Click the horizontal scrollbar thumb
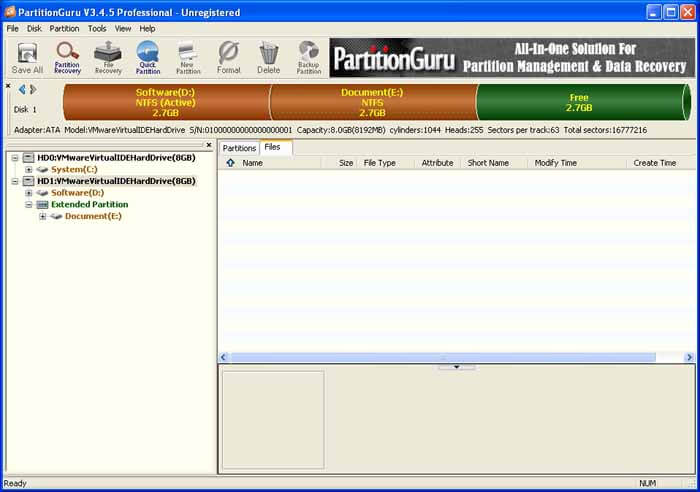Viewport: 700px width, 492px height. (x=443, y=357)
